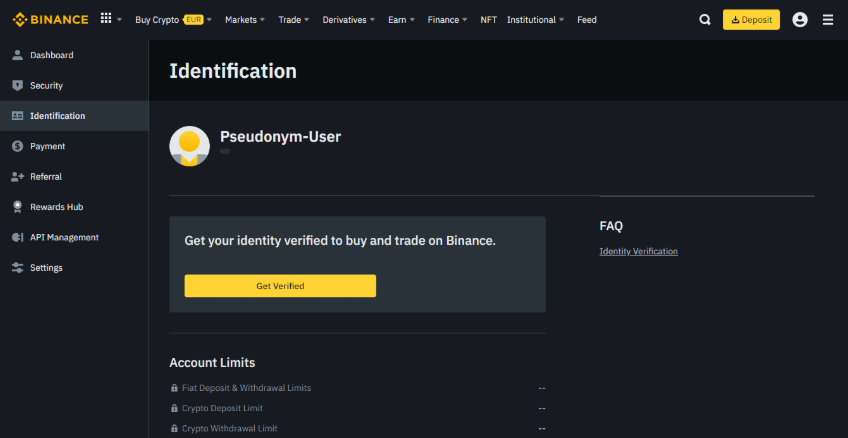The image size is (848, 438).
Task: Click the Rewards Hub medal icon
Action: [x=17, y=207]
